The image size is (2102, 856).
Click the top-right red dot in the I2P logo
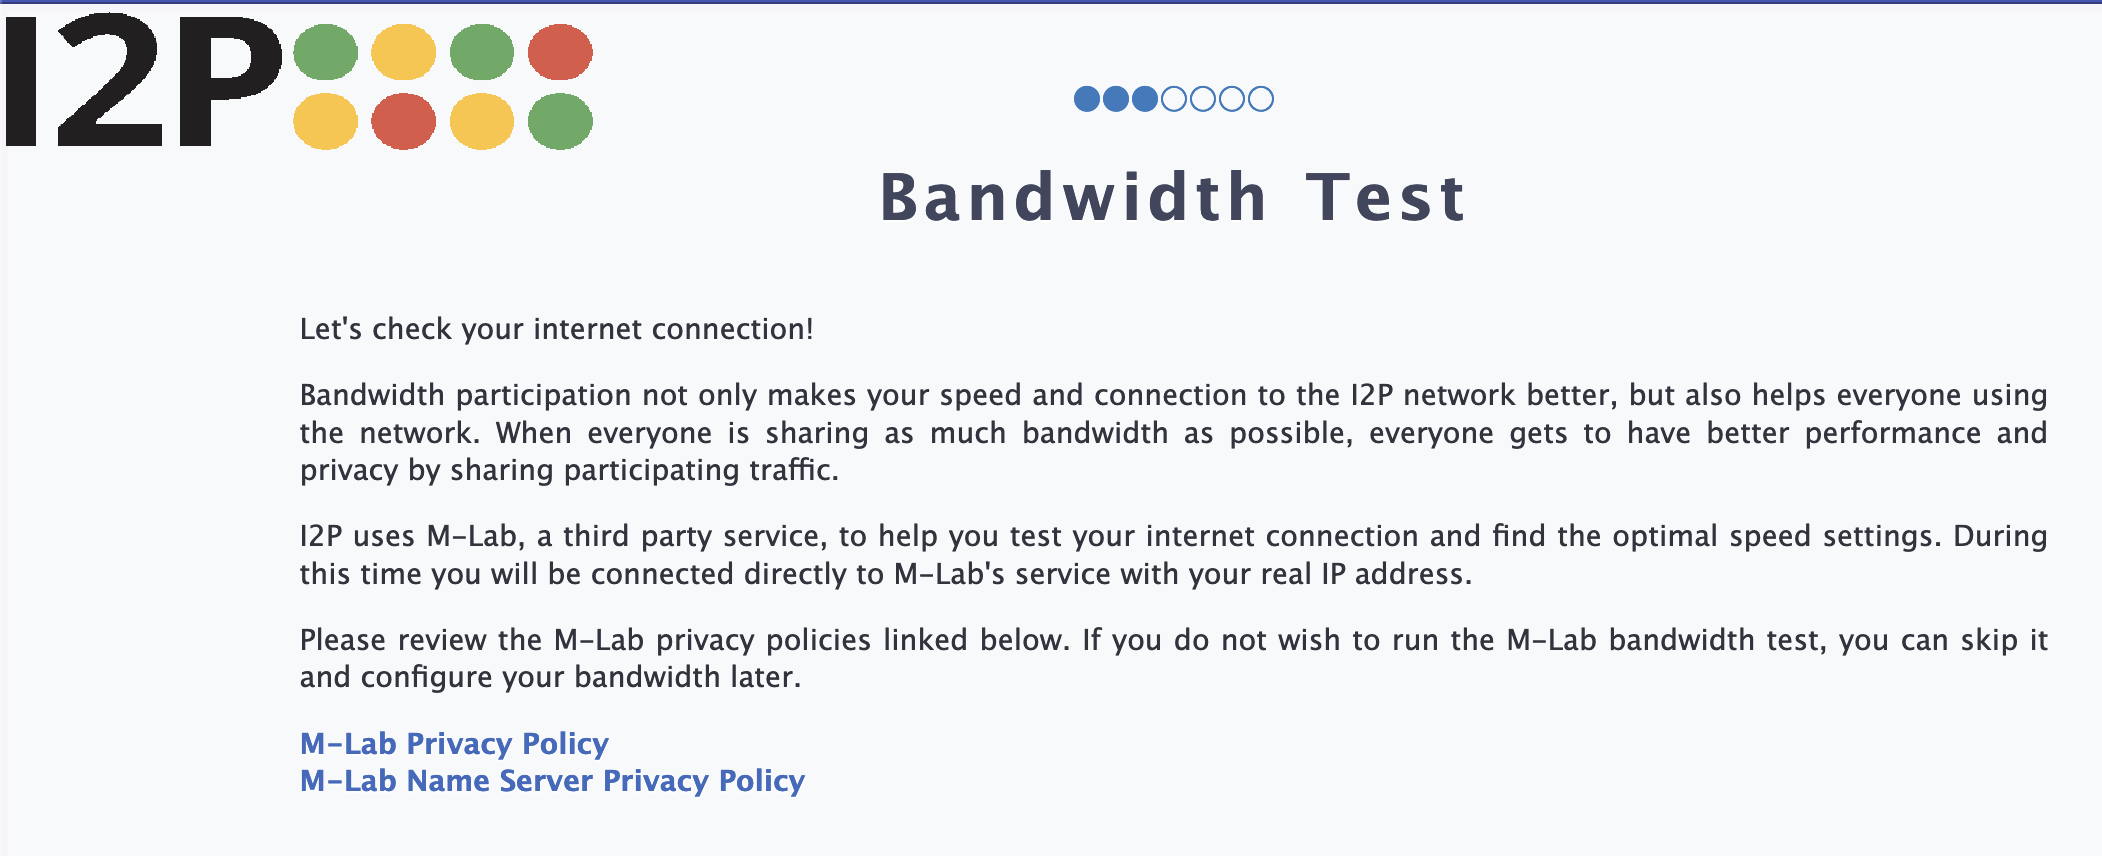point(560,52)
